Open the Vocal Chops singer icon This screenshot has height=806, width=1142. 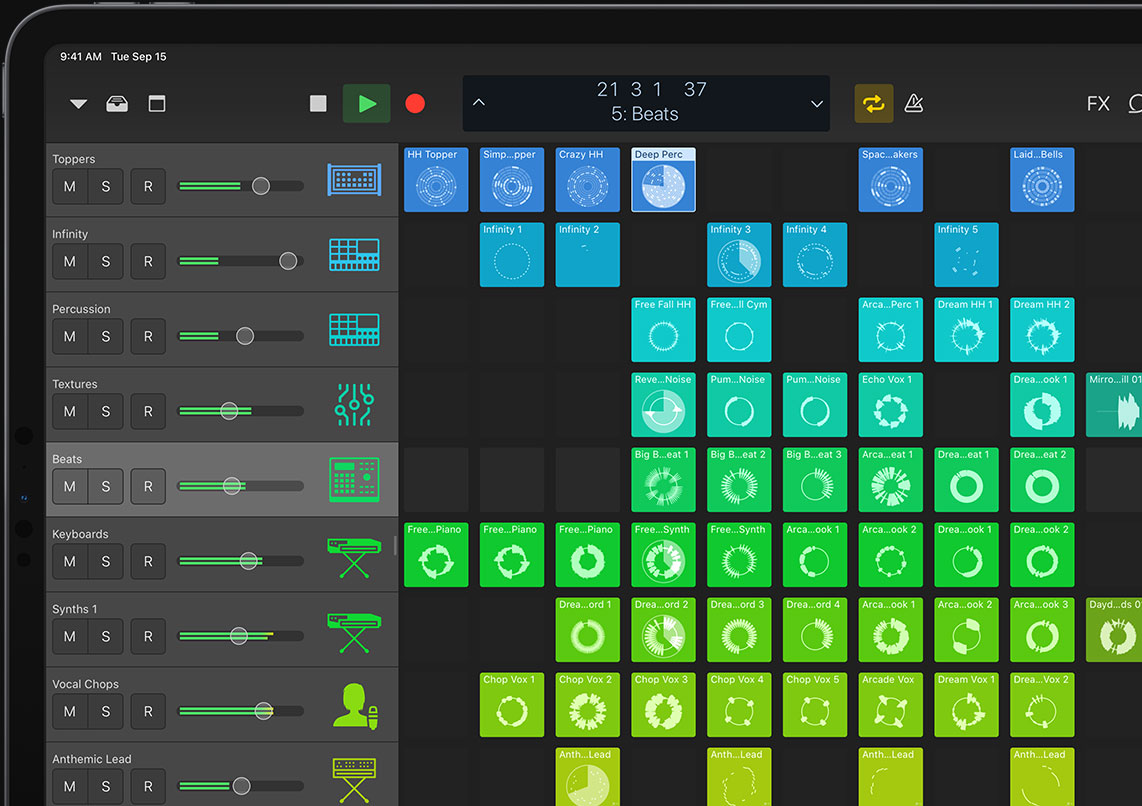pyautogui.click(x=355, y=706)
